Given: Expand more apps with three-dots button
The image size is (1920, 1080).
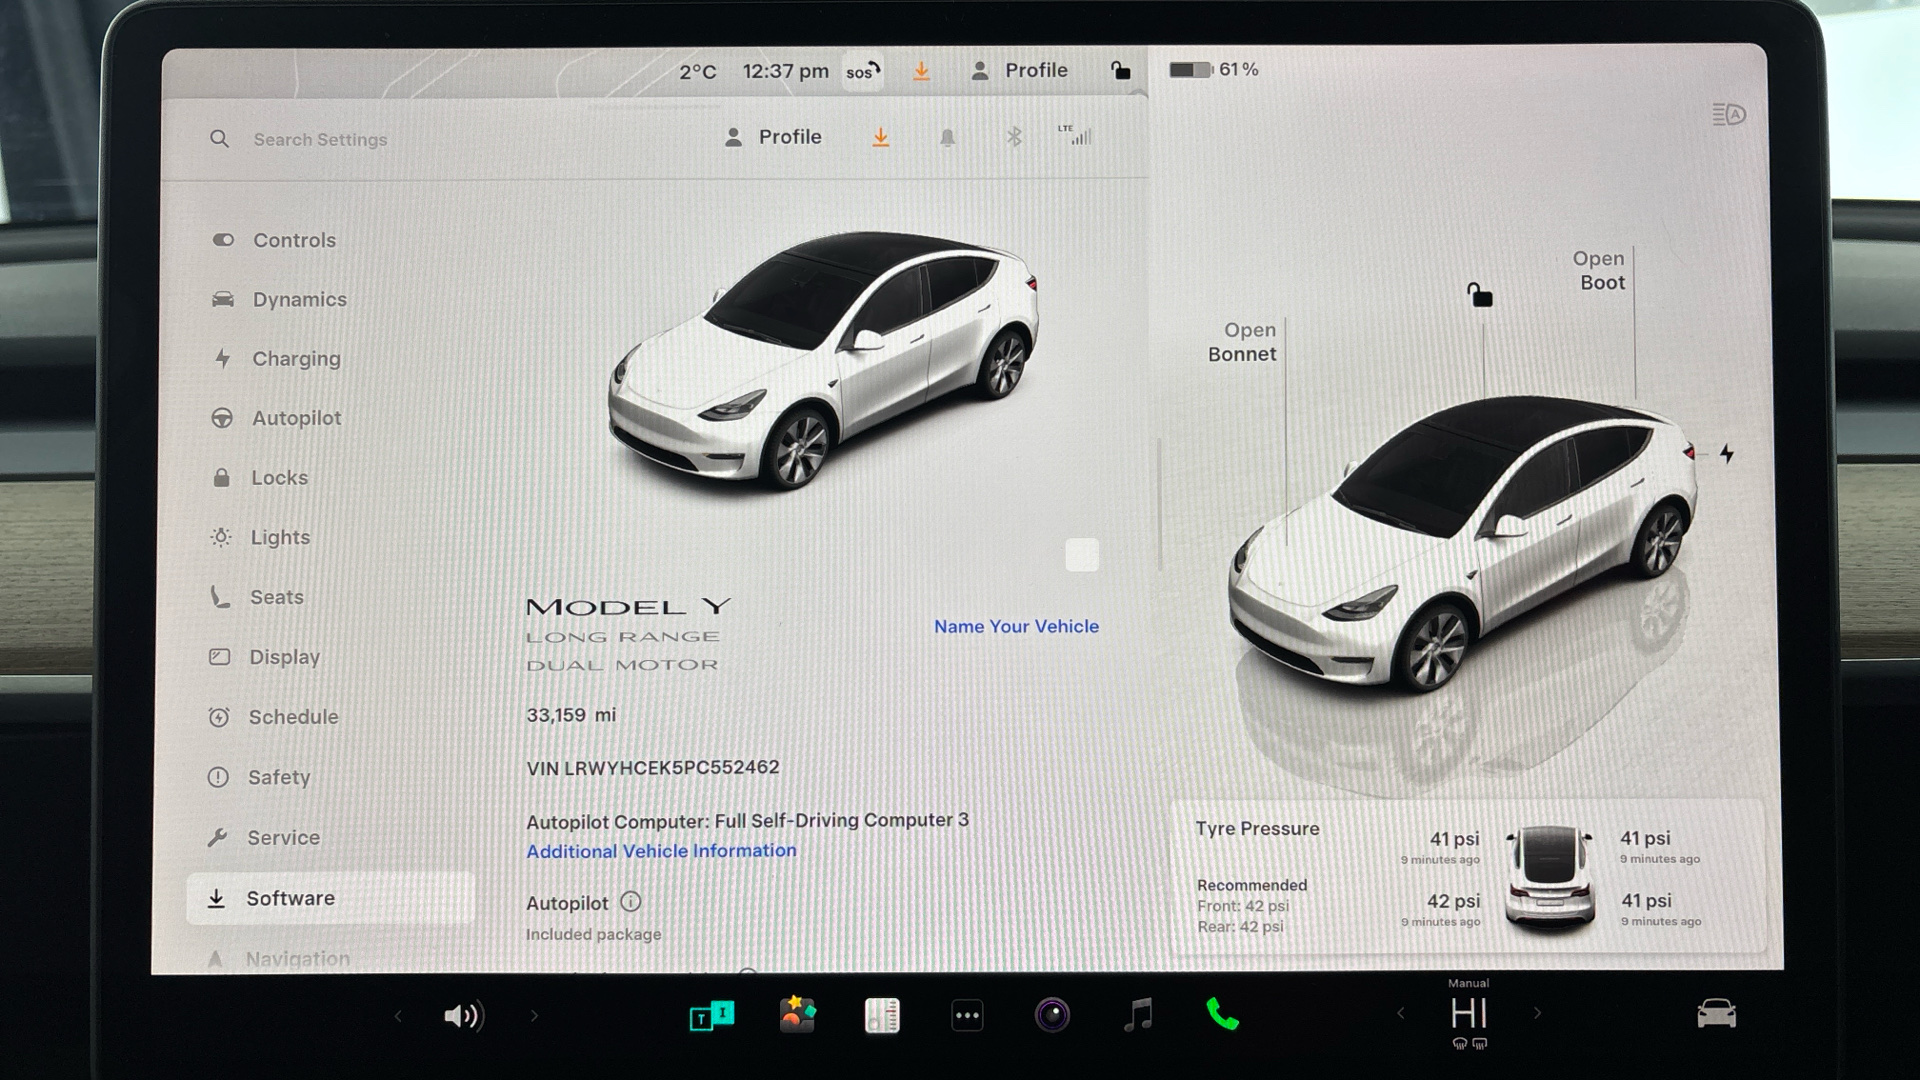Looking at the screenshot, I should pos(967,1015).
